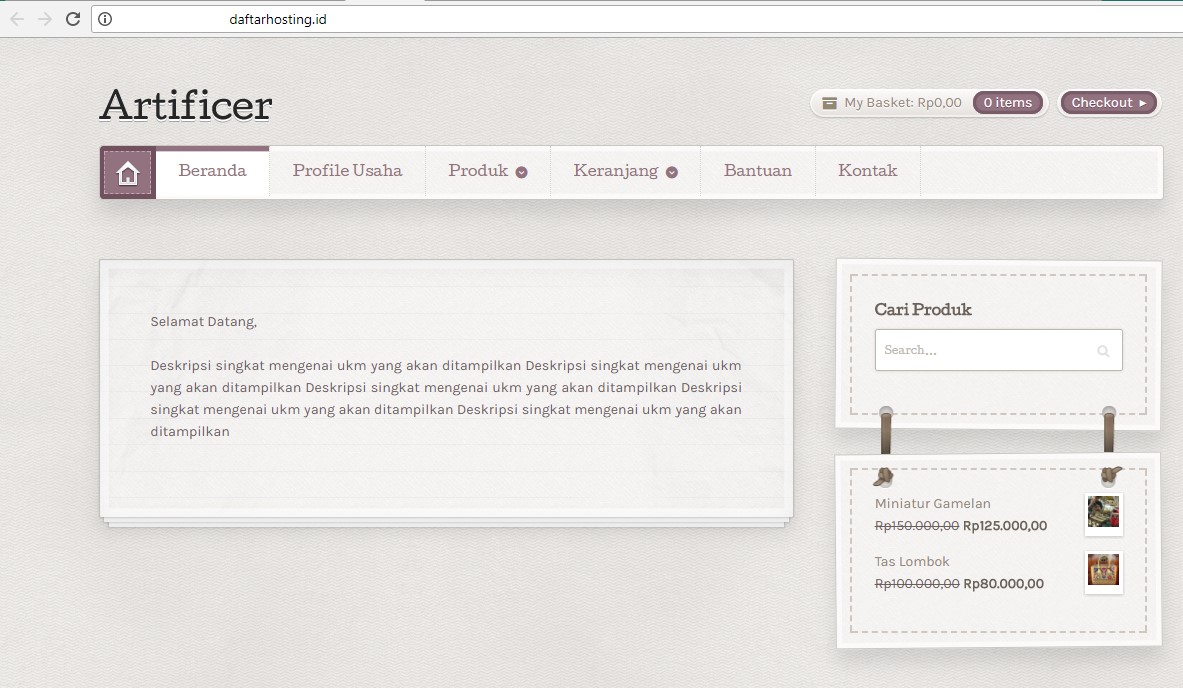Reload the page with browser refresh icon
1183x688 pixels.
point(72,19)
